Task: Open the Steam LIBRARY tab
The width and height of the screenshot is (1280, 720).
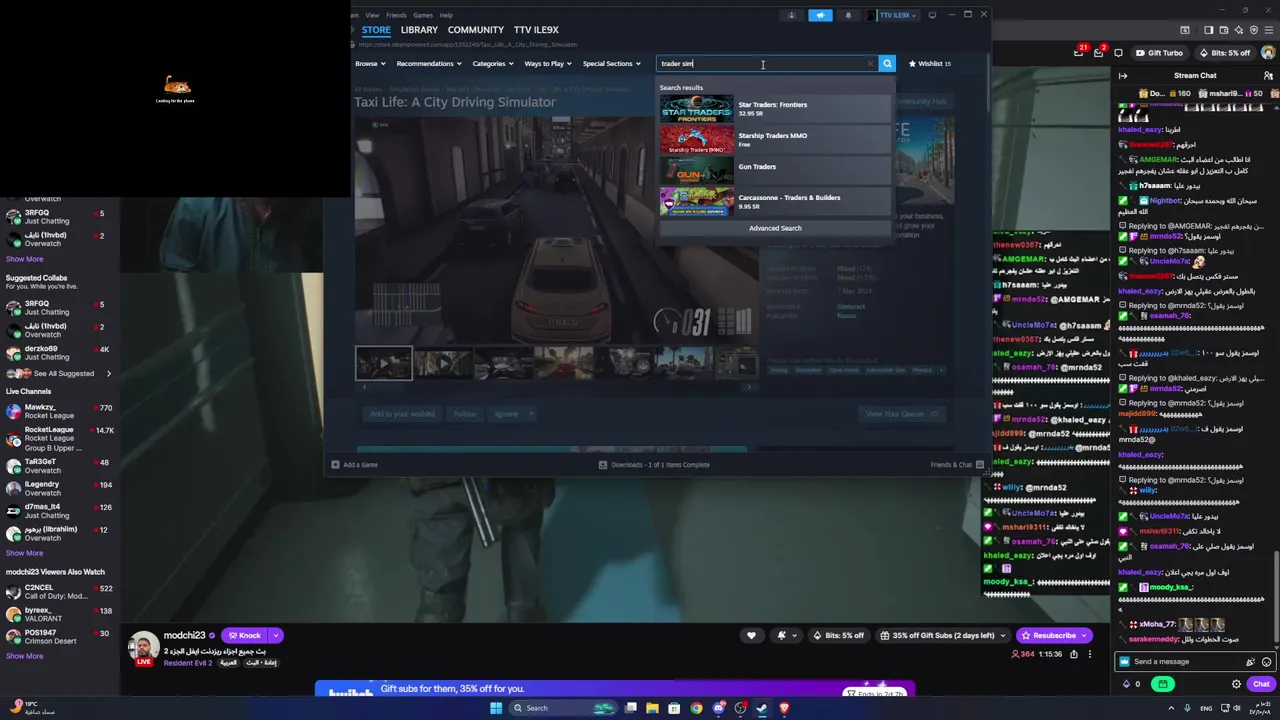Action: coord(419,30)
